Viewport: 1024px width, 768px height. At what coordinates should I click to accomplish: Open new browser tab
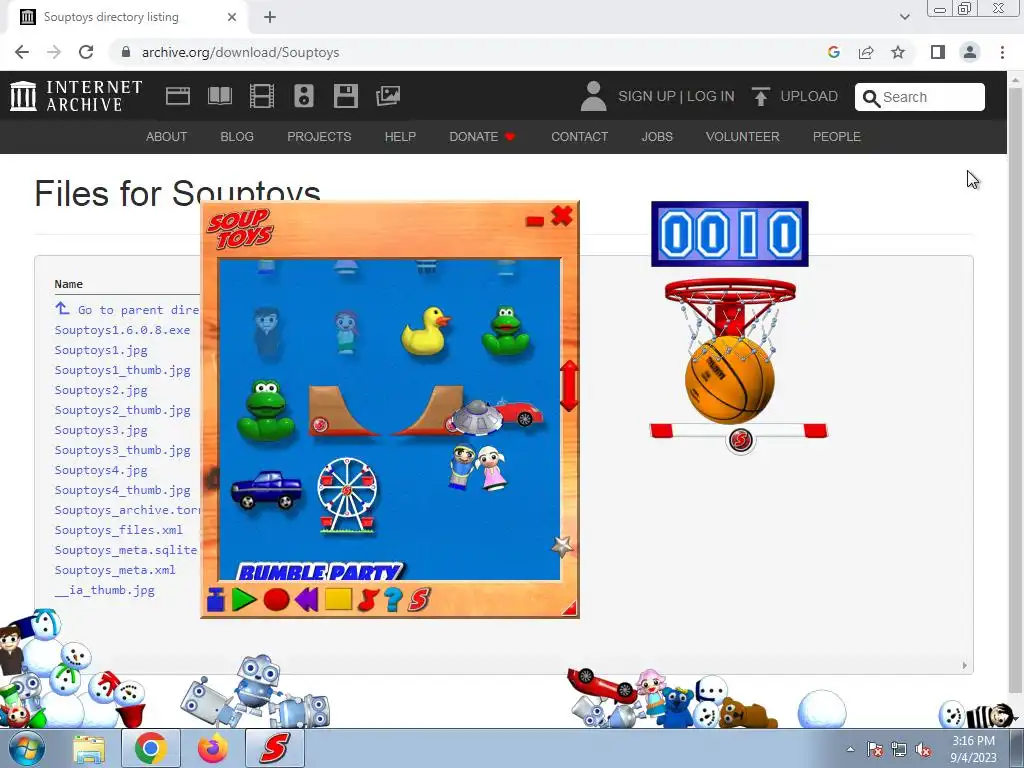click(270, 17)
